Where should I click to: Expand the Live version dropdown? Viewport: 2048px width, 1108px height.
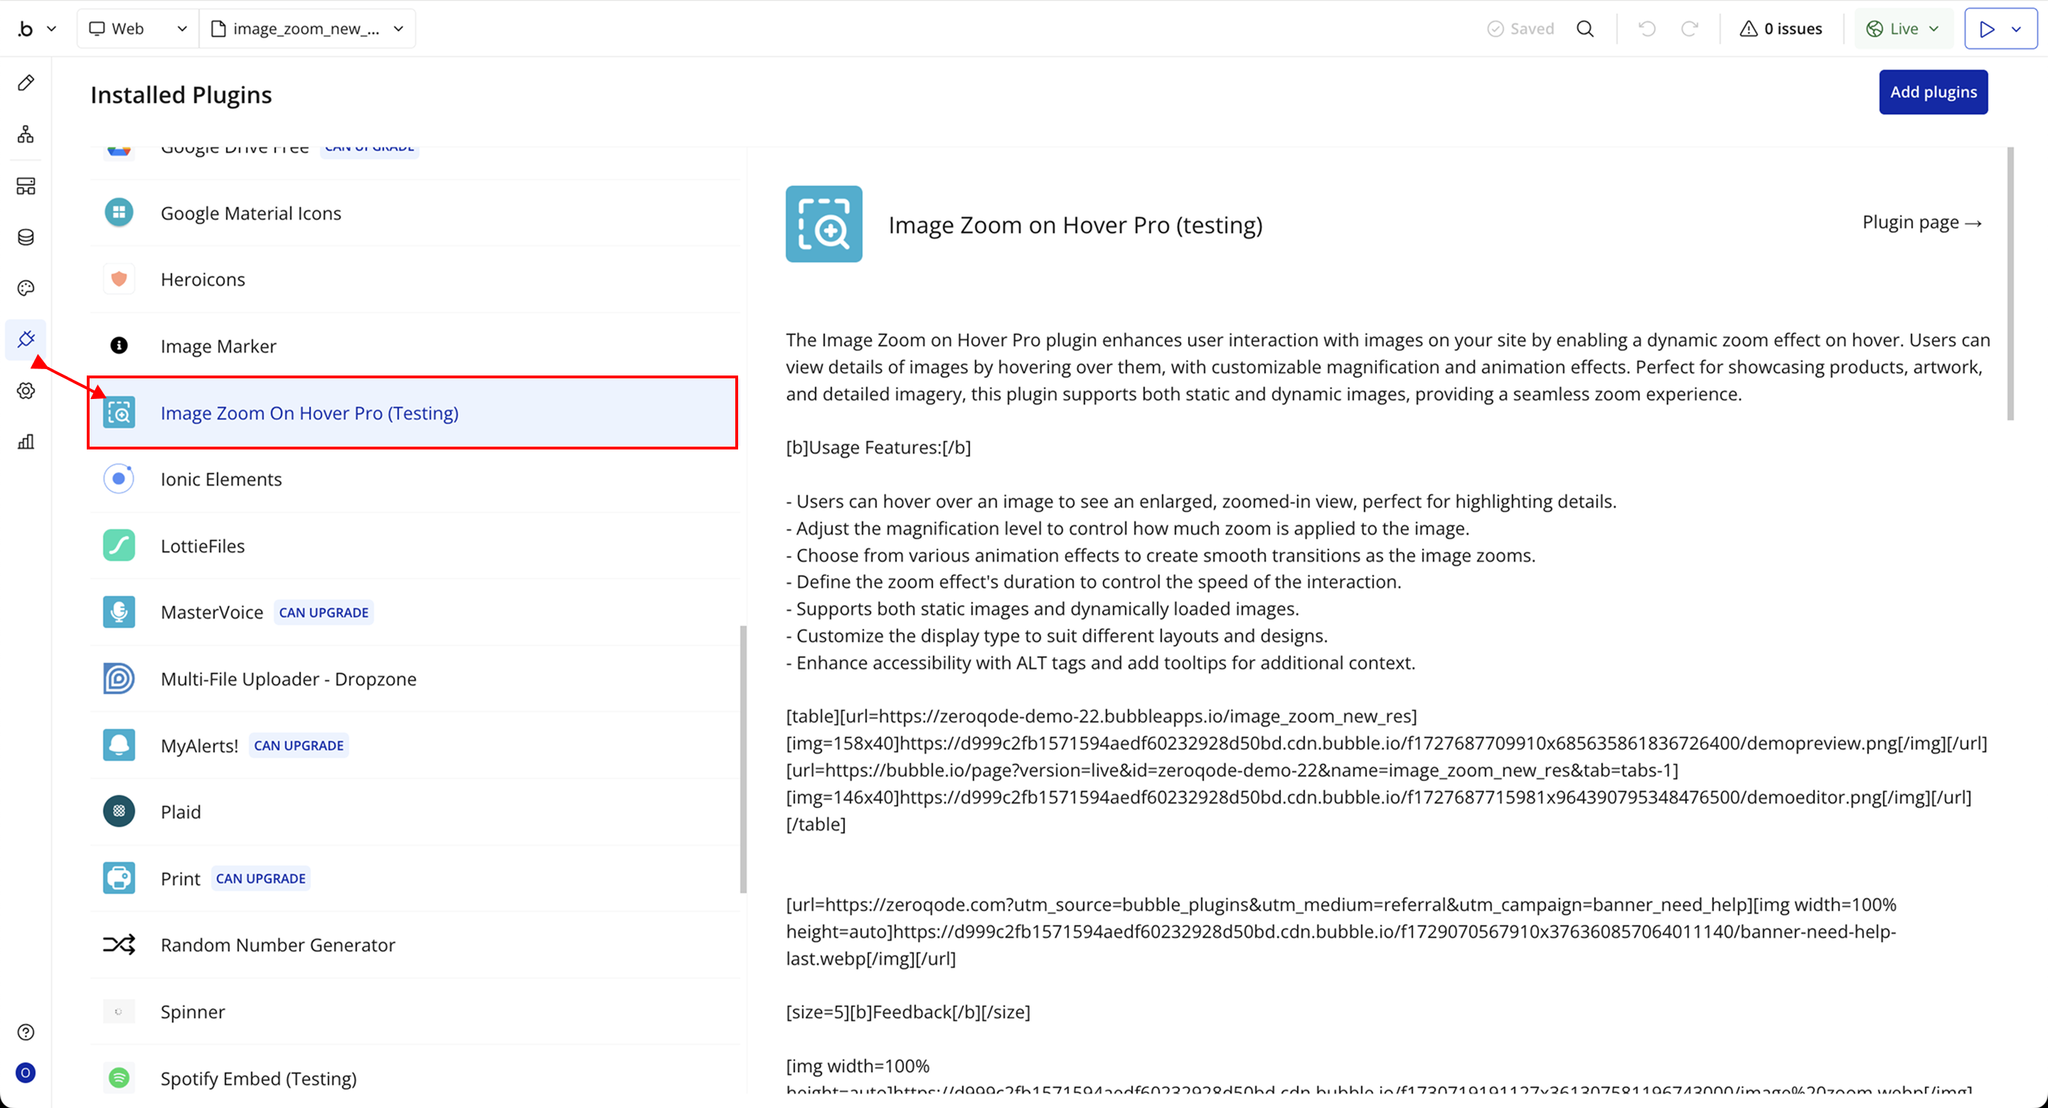(1903, 29)
